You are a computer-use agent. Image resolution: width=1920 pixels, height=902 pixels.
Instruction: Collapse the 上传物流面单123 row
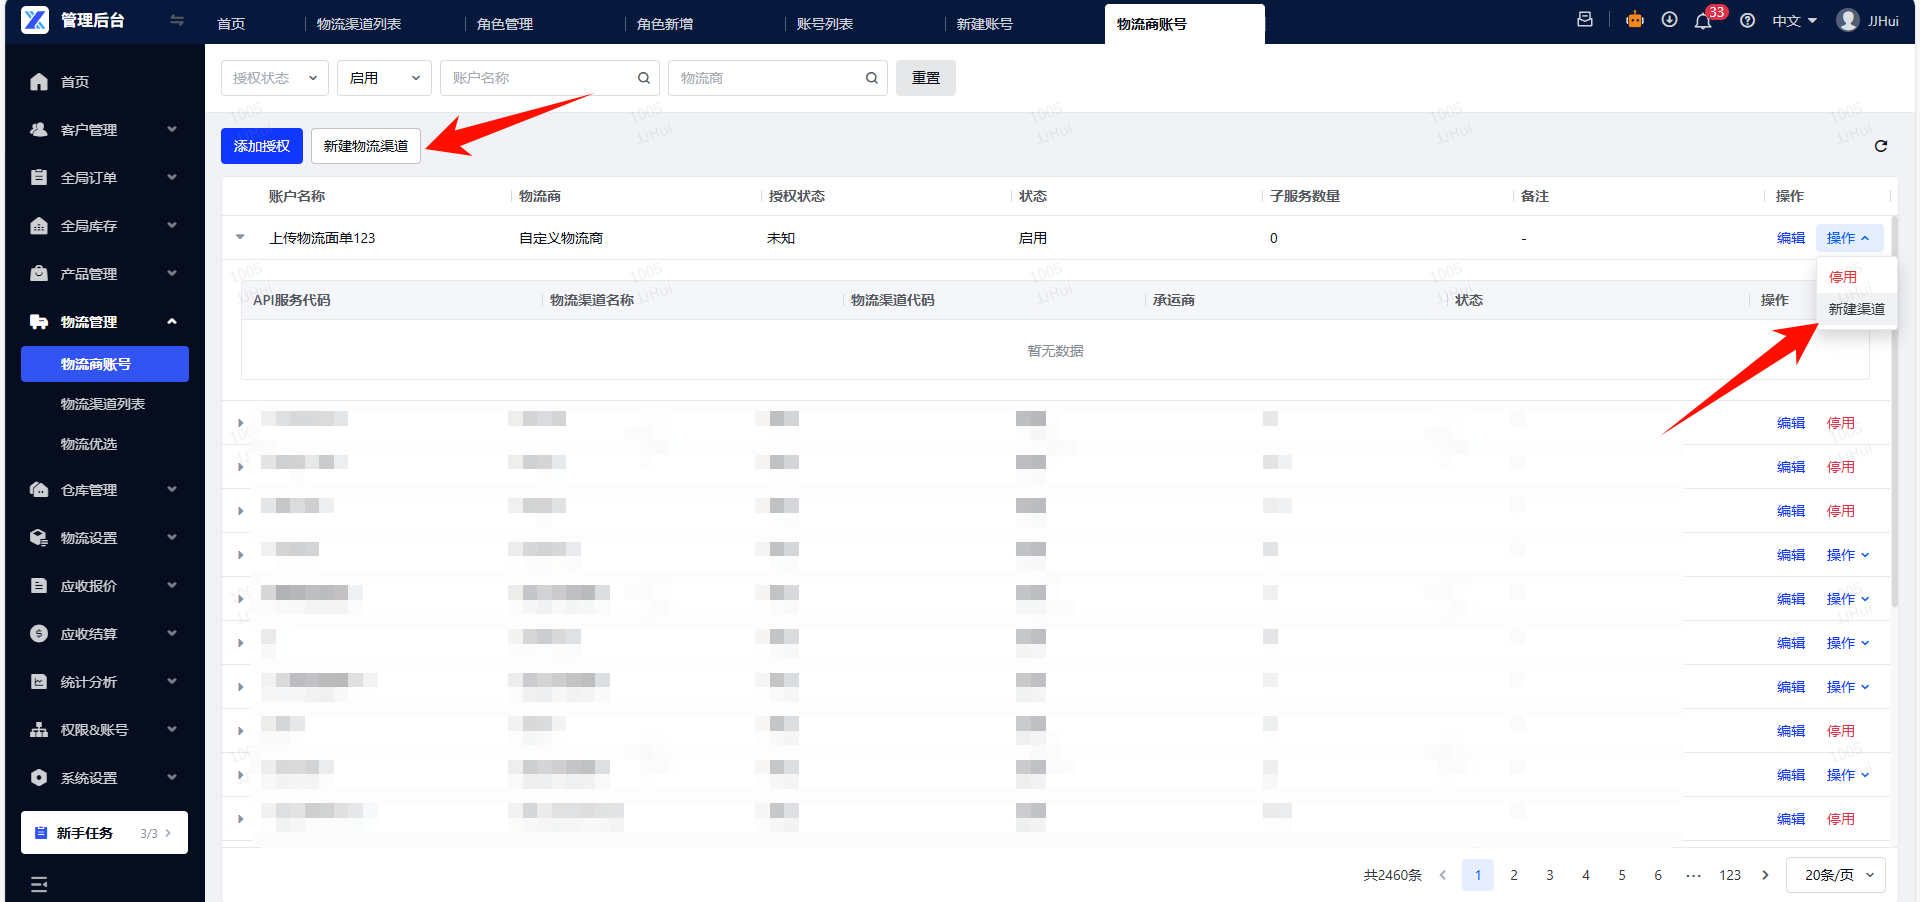(x=240, y=238)
